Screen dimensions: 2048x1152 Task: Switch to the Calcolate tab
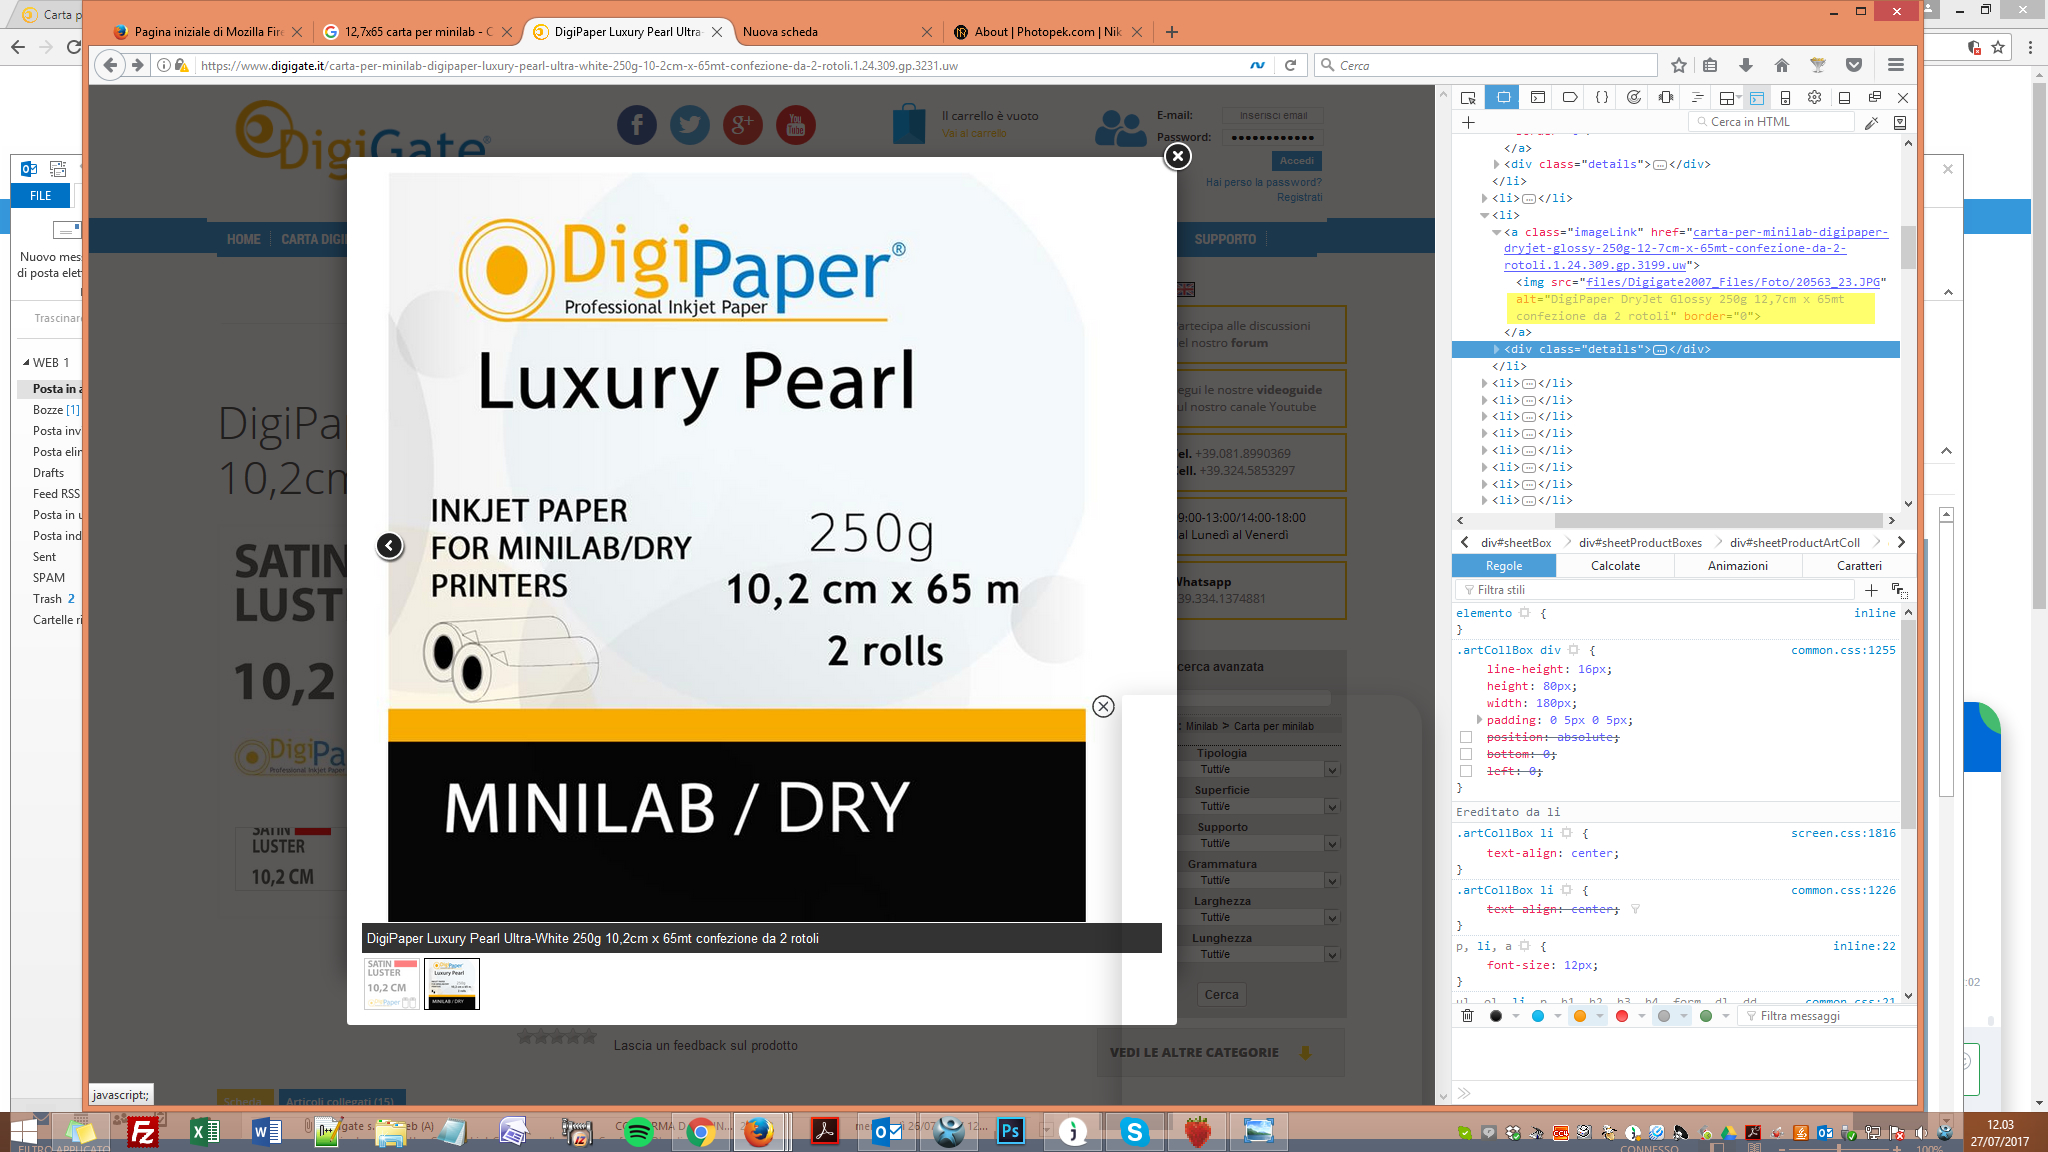(1616, 566)
